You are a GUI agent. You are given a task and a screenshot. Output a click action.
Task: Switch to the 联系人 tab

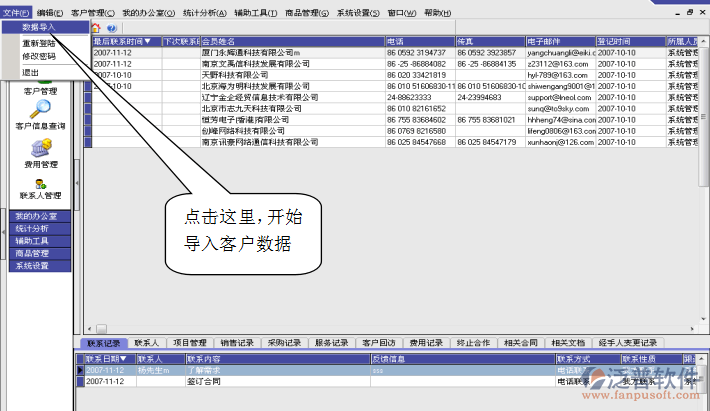point(147,343)
